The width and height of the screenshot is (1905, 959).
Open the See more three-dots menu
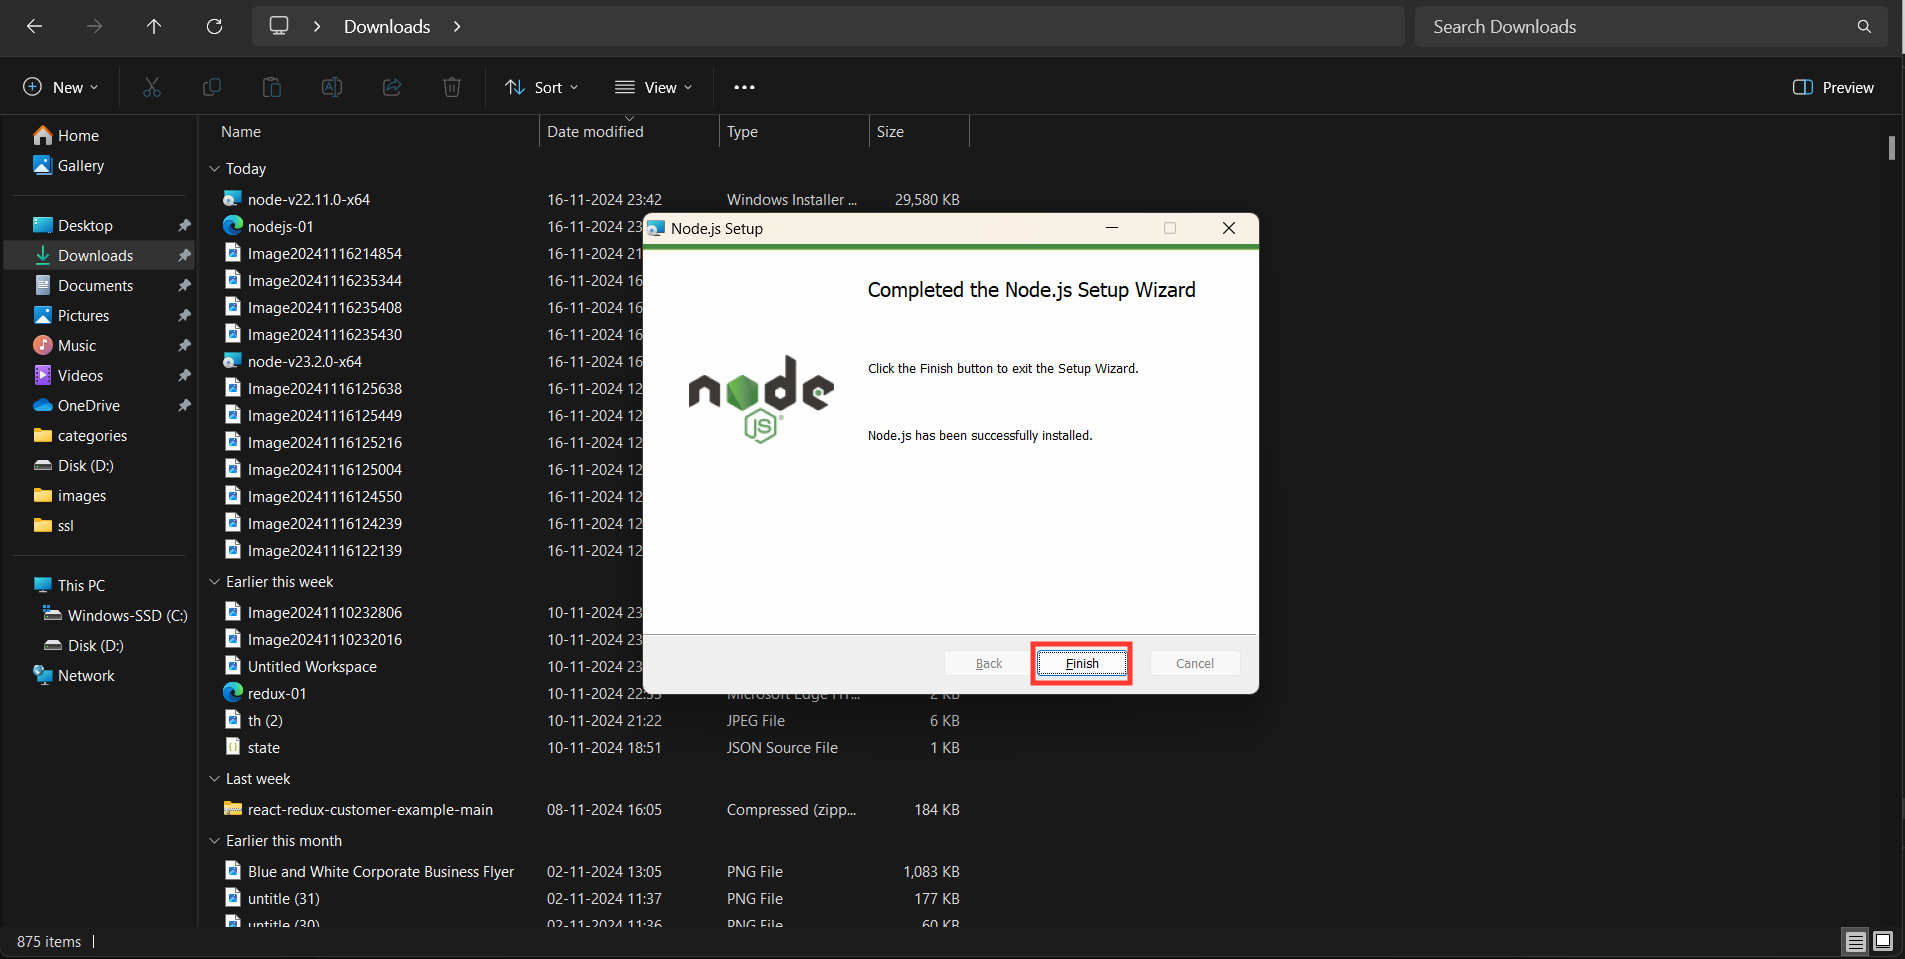point(744,87)
